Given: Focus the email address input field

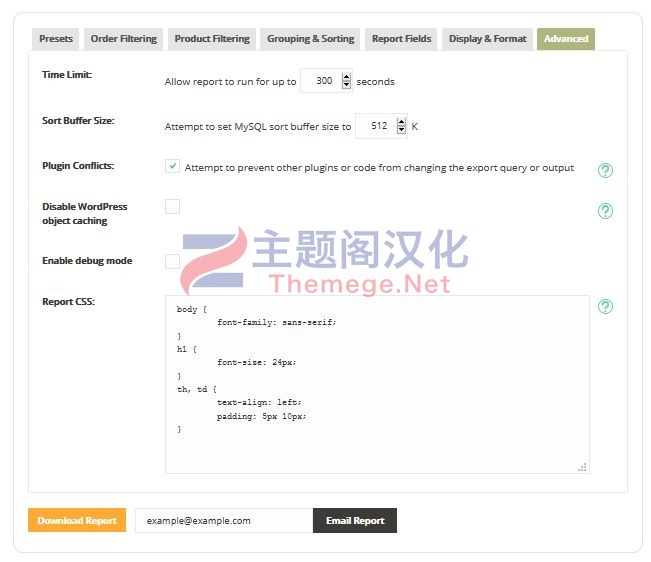Looking at the screenshot, I should (x=224, y=520).
